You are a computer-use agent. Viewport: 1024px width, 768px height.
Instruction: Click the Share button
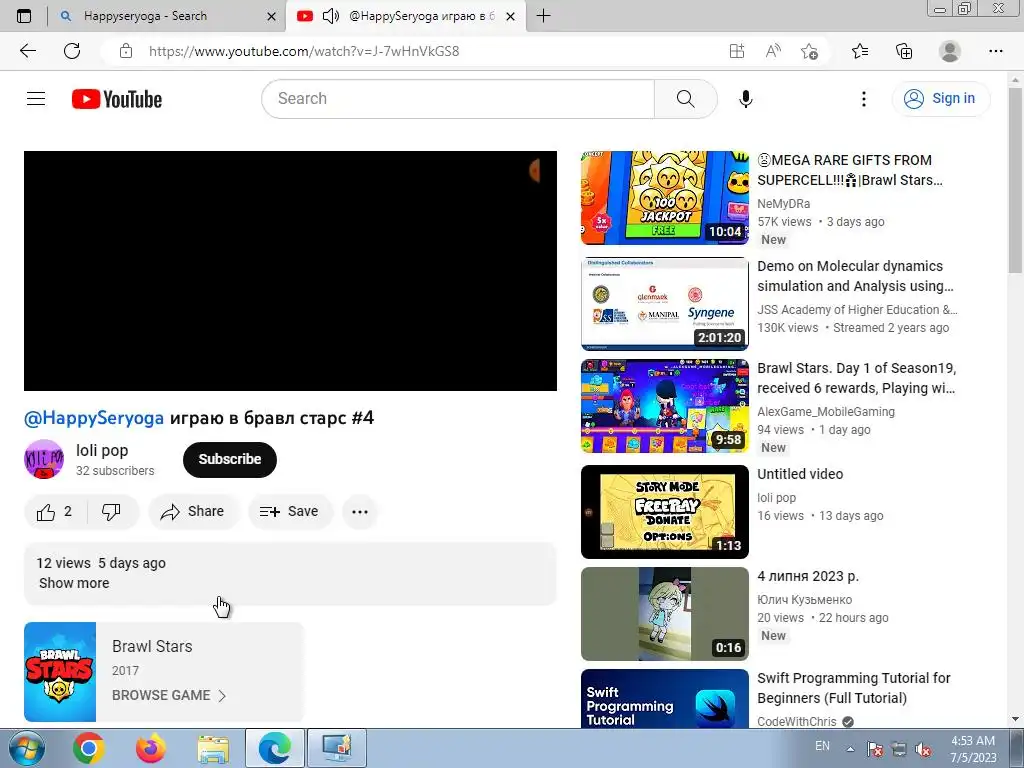click(194, 512)
